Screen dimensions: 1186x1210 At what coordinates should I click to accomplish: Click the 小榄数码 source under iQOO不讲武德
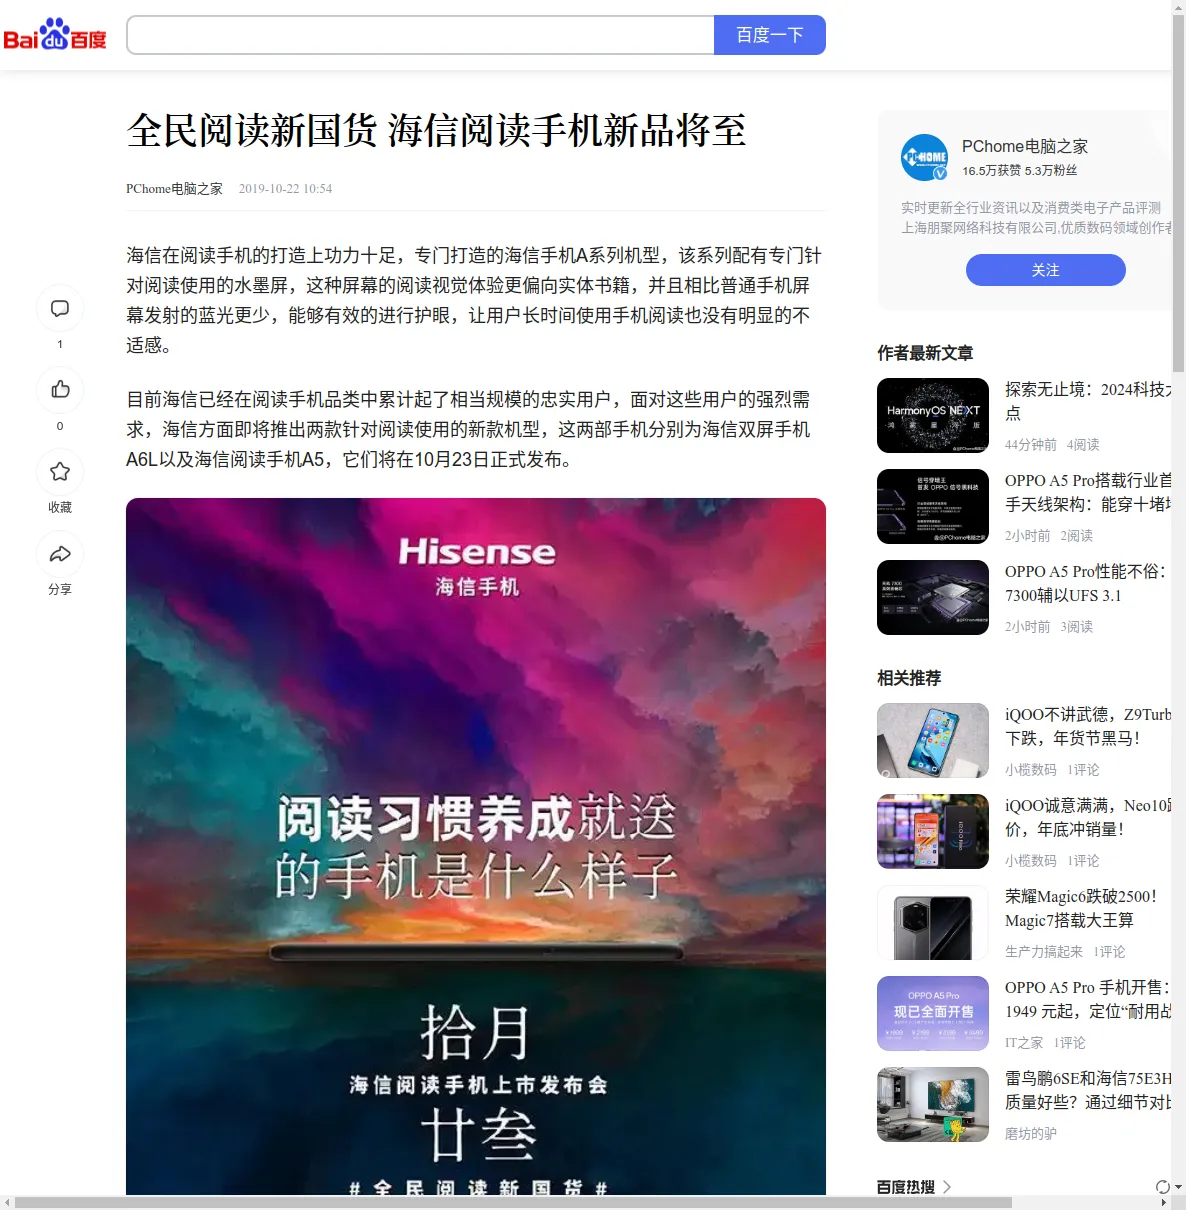pos(1031,770)
